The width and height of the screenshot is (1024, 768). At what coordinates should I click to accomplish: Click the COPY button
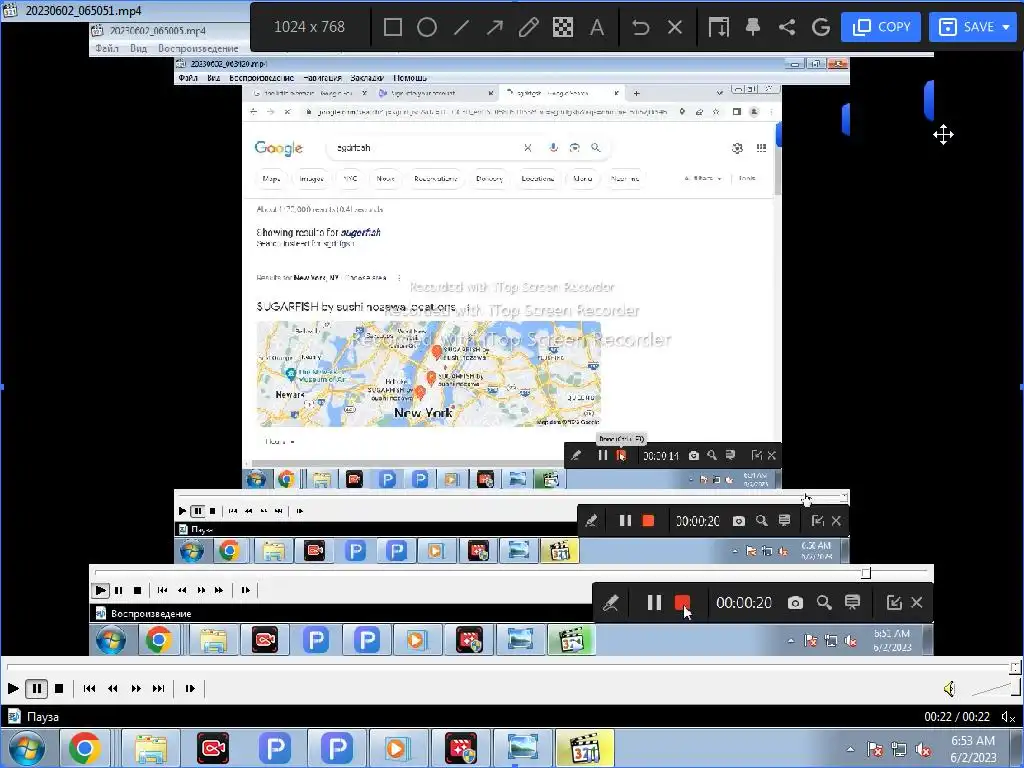pos(881,27)
